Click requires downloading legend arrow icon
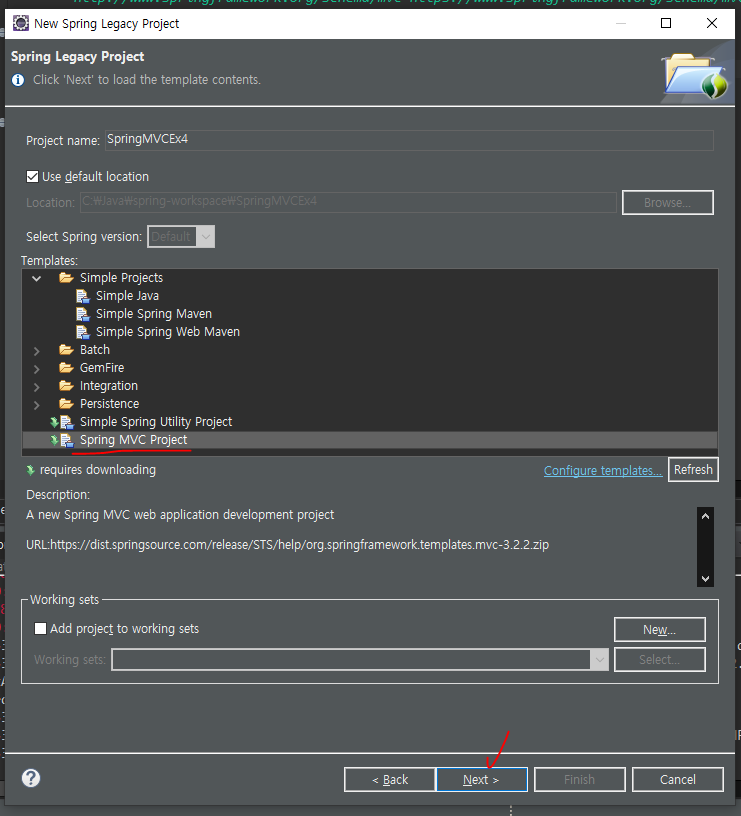The image size is (741, 816). [x=31, y=470]
